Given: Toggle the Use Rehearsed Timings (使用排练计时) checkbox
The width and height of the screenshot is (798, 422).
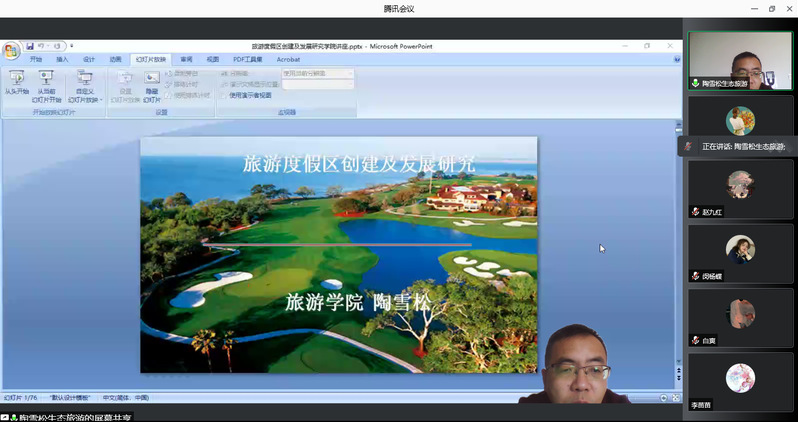Looking at the screenshot, I should click(169, 96).
